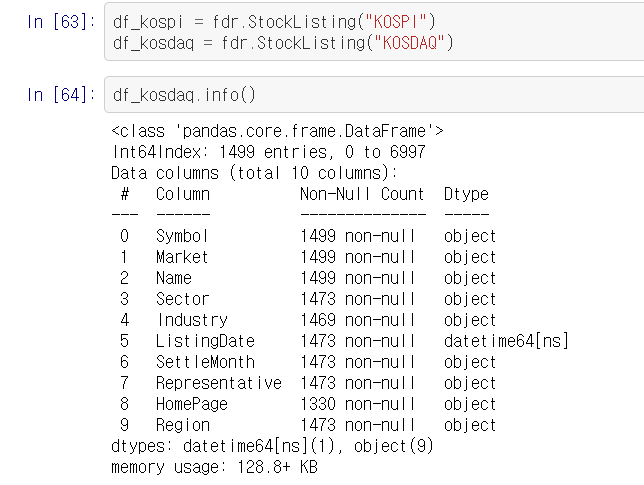Click the 'Region' column name
The image size is (644, 485).
pos(183,424)
